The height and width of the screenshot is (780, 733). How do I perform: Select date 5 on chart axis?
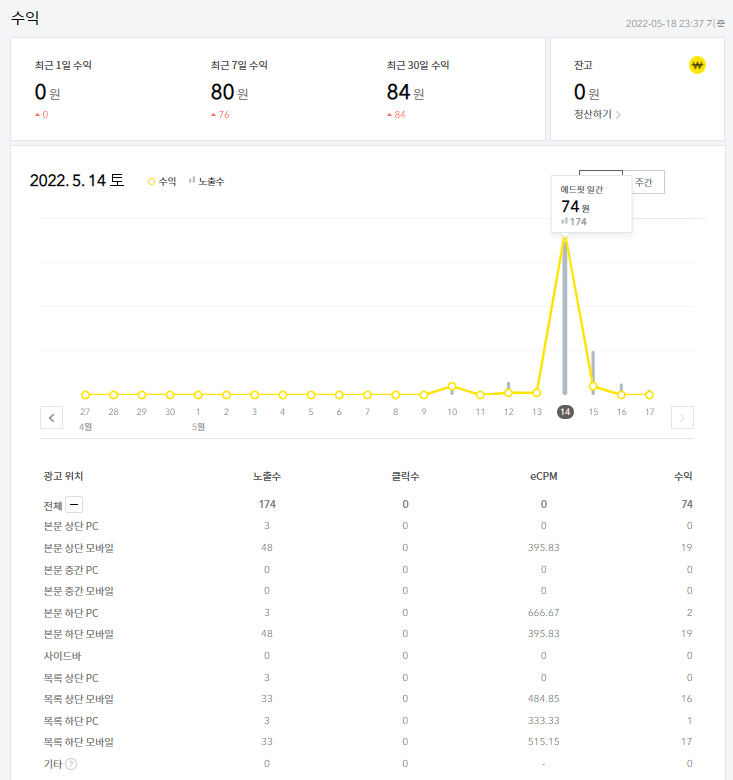(x=311, y=412)
